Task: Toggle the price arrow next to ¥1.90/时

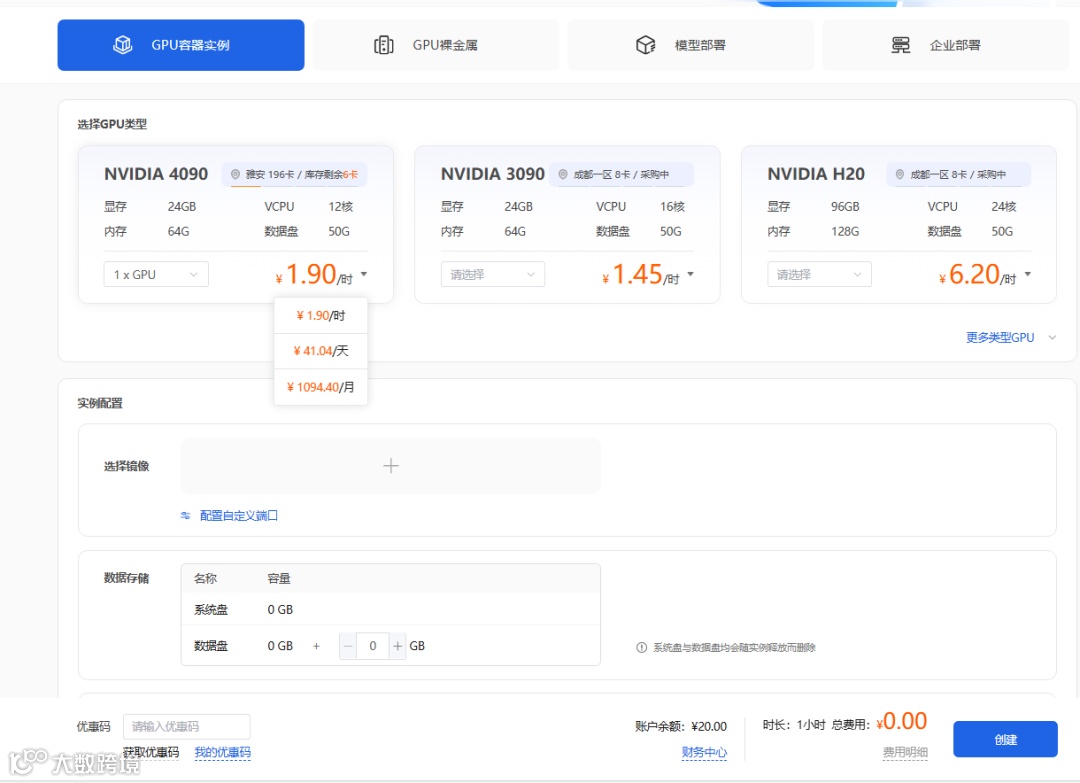Action: [x=364, y=274]
